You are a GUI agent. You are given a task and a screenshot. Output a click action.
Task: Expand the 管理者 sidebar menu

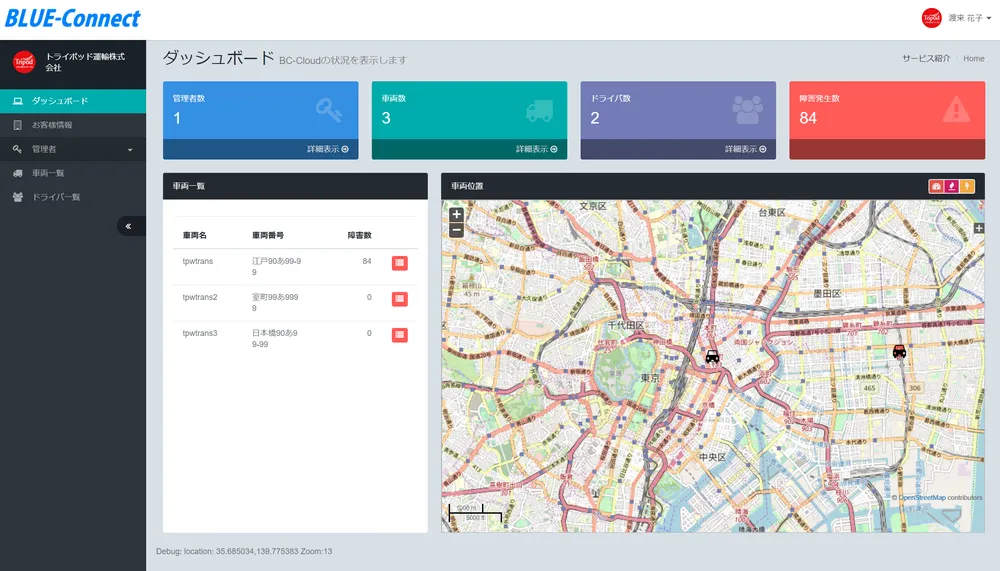(73, 149)
